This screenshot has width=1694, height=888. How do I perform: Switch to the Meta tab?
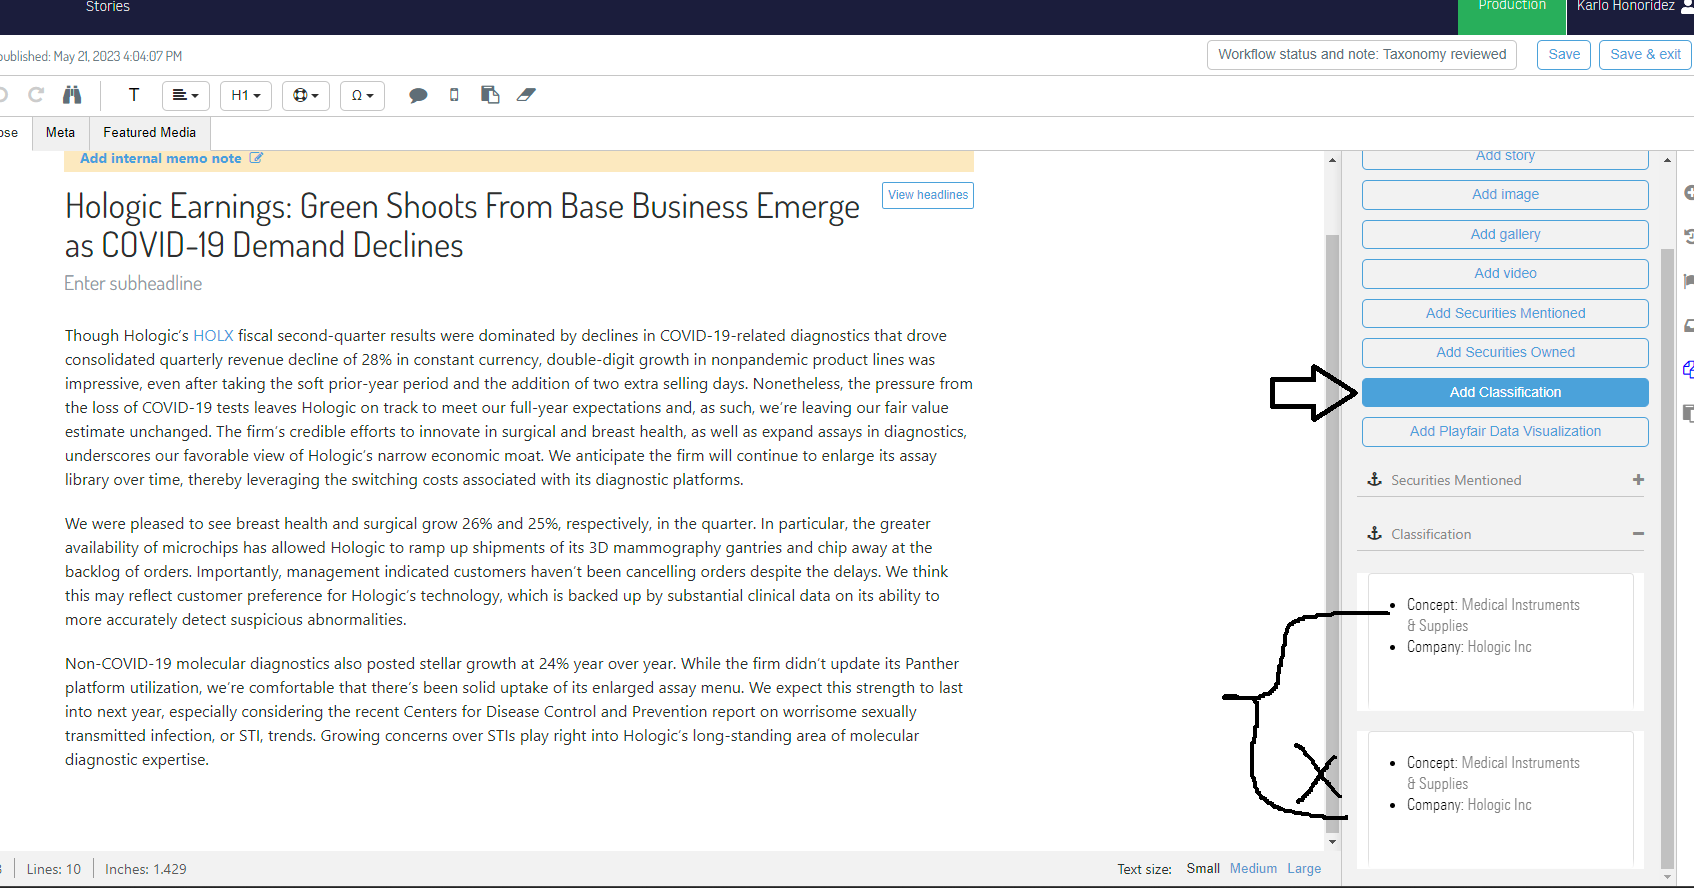[60, 133]
